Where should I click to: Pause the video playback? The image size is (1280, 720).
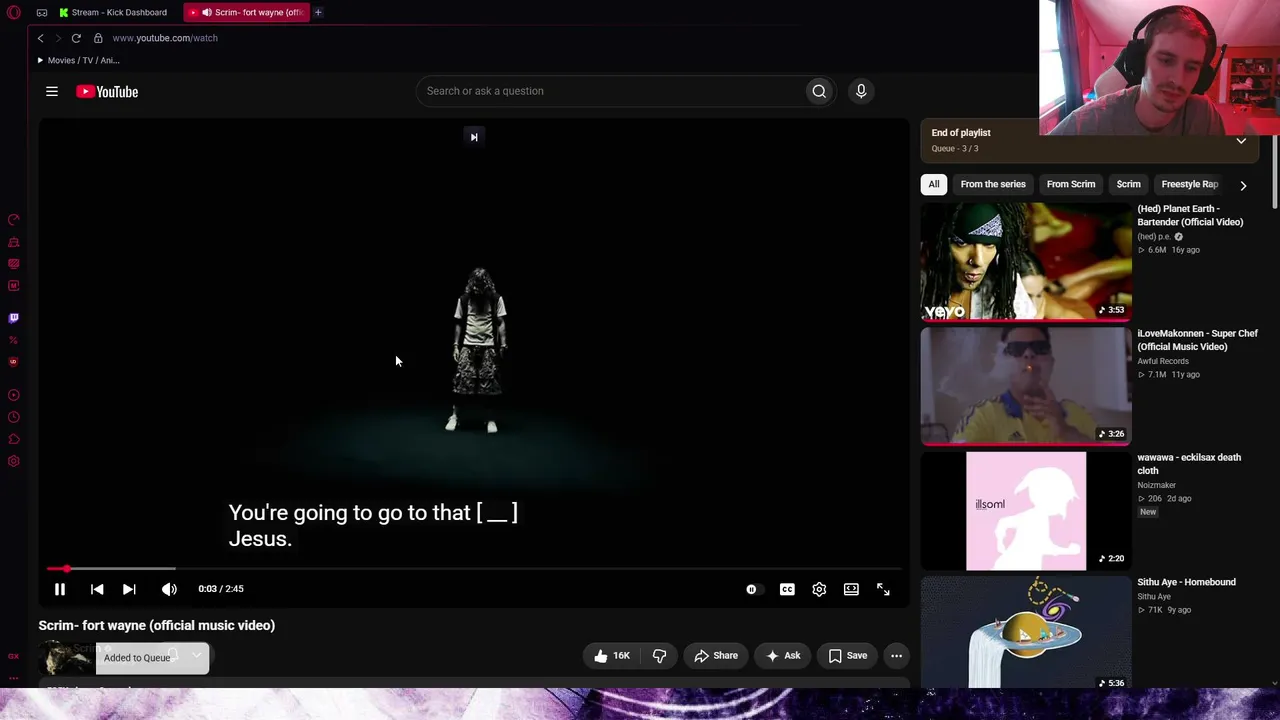[60, 589]
